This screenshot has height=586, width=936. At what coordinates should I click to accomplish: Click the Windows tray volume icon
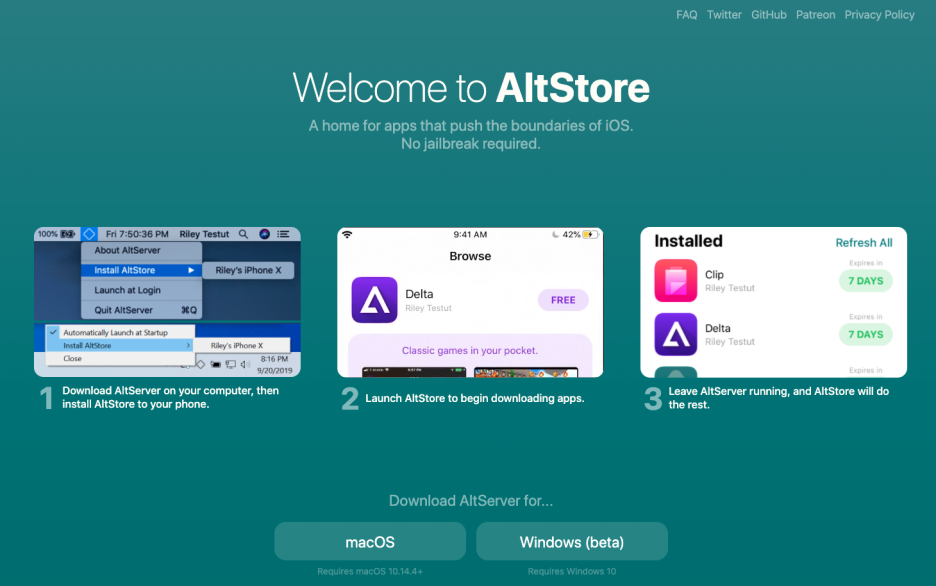point(245,364)
